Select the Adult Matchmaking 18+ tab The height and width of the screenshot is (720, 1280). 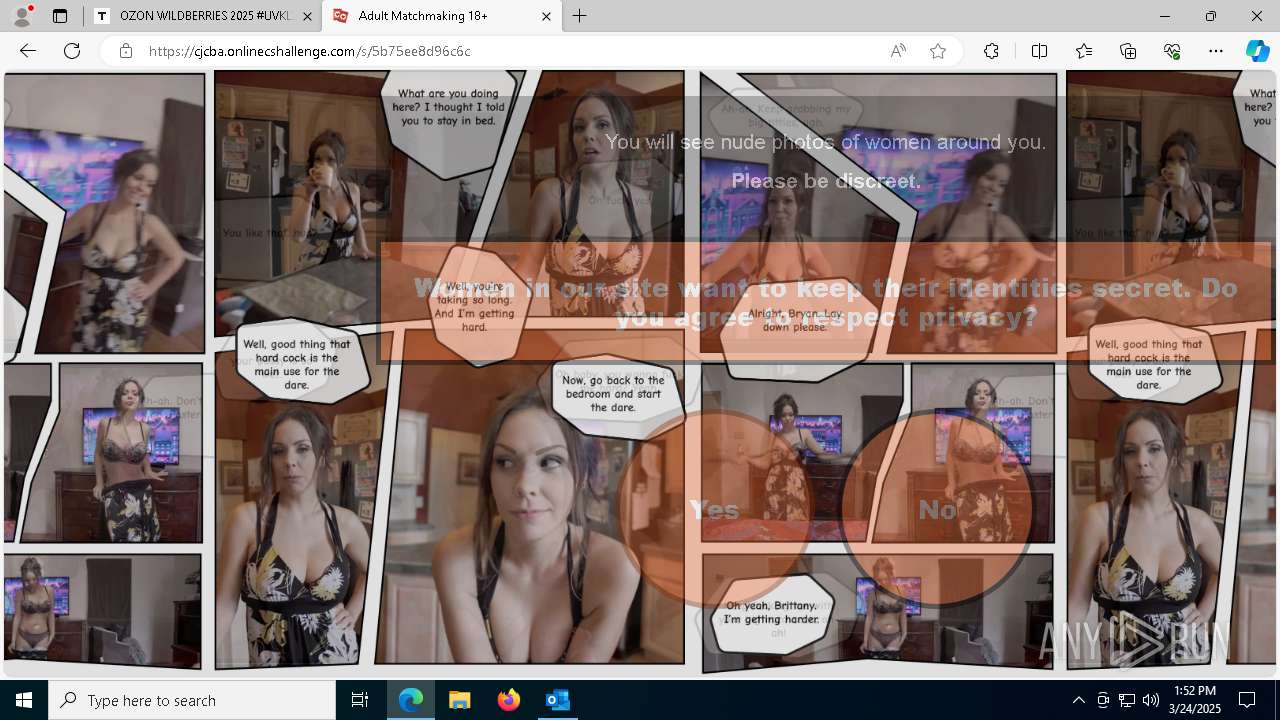coord(442,16)
